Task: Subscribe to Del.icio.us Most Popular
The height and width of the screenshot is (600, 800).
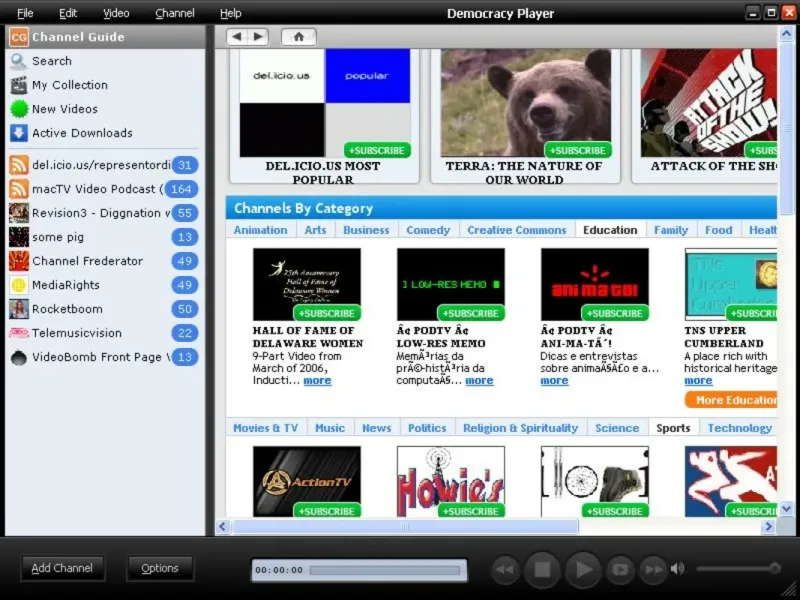Action: pos(377,151)
